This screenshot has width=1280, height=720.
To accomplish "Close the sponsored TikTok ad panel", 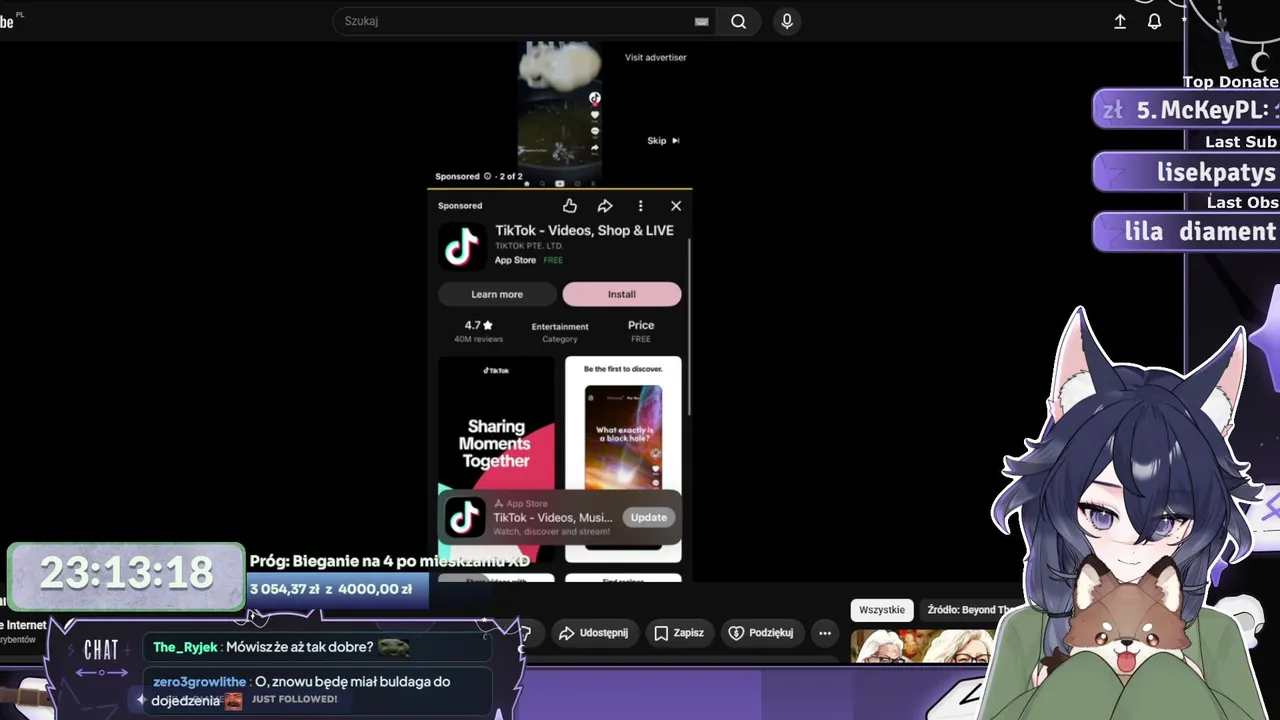I will [x=676, y=206].
